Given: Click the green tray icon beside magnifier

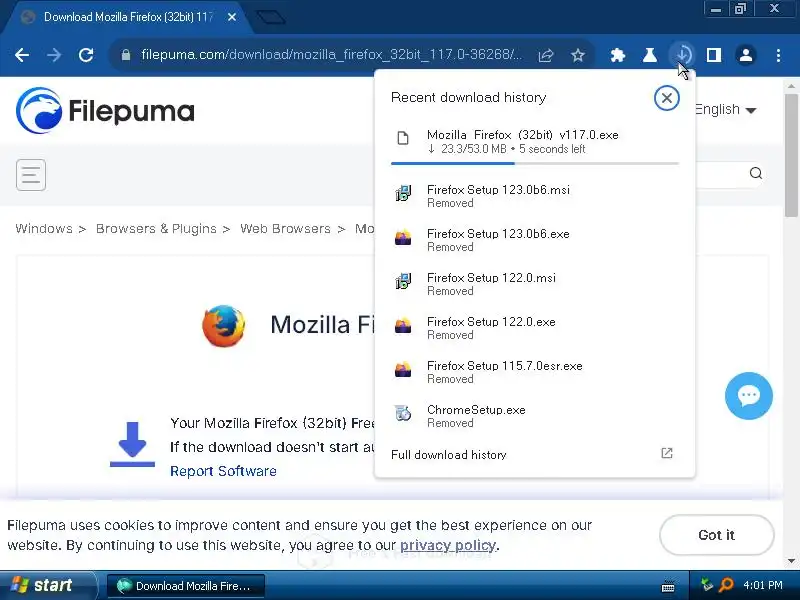Looking at the screenshot, I should tap(707, 585).
